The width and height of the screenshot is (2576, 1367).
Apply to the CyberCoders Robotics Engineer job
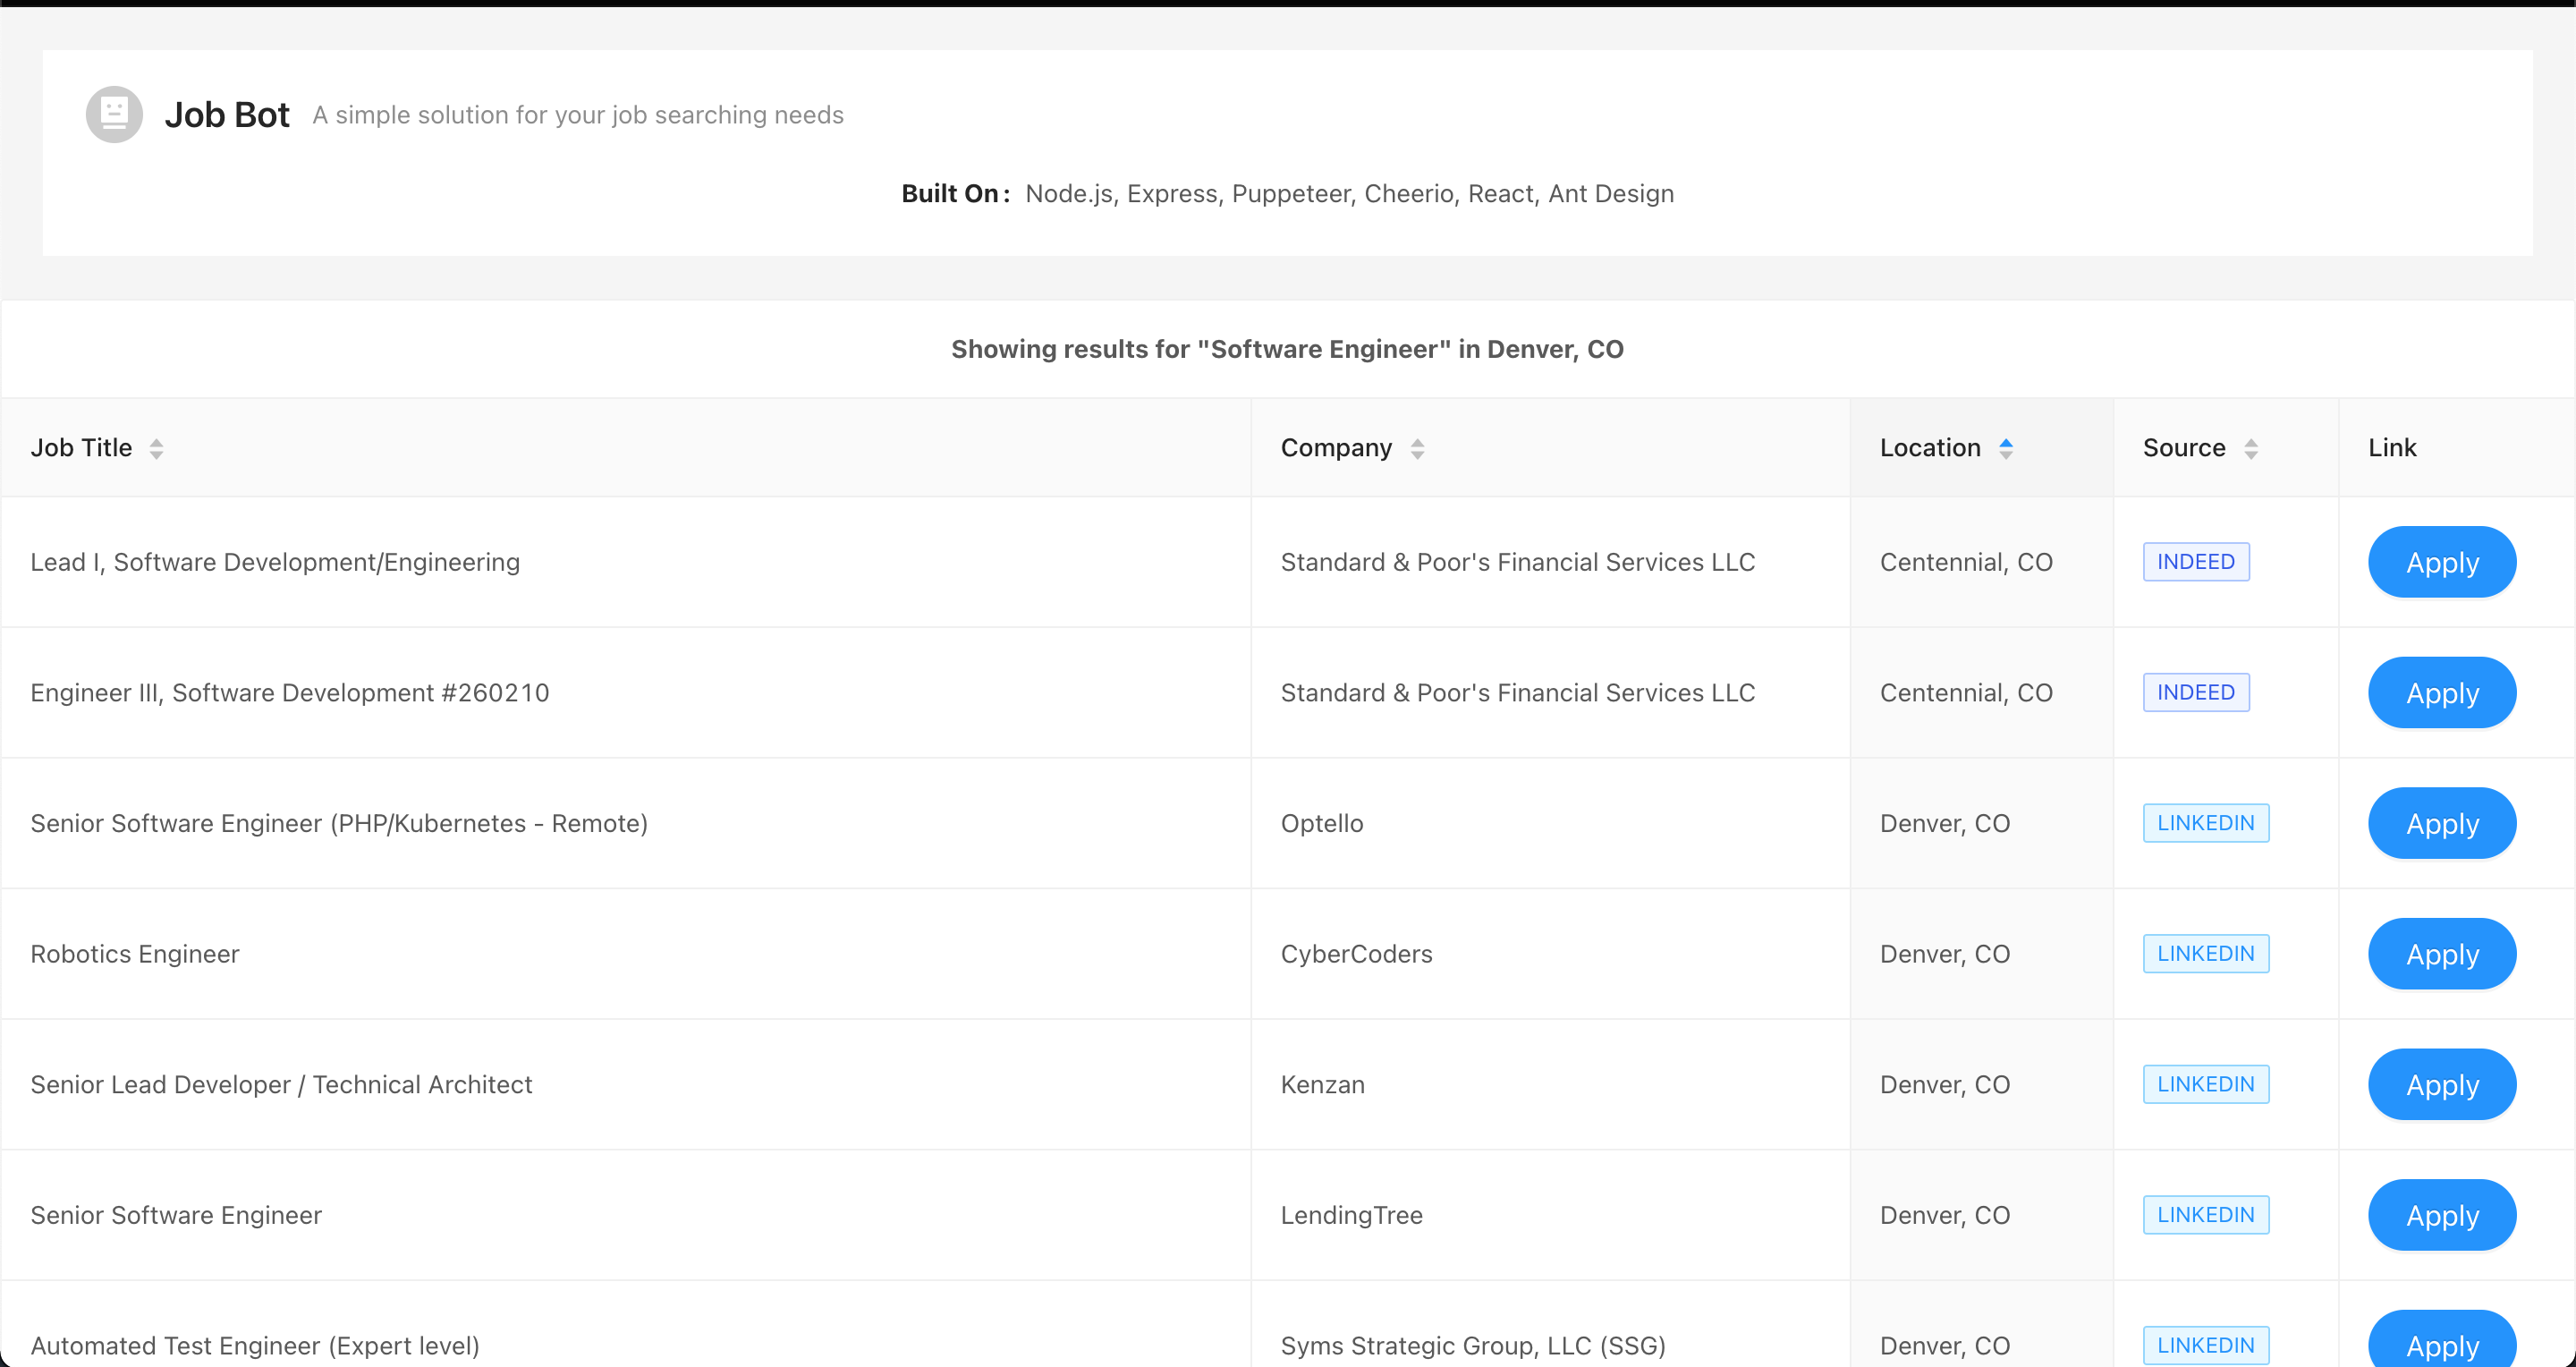[2441, 954]
